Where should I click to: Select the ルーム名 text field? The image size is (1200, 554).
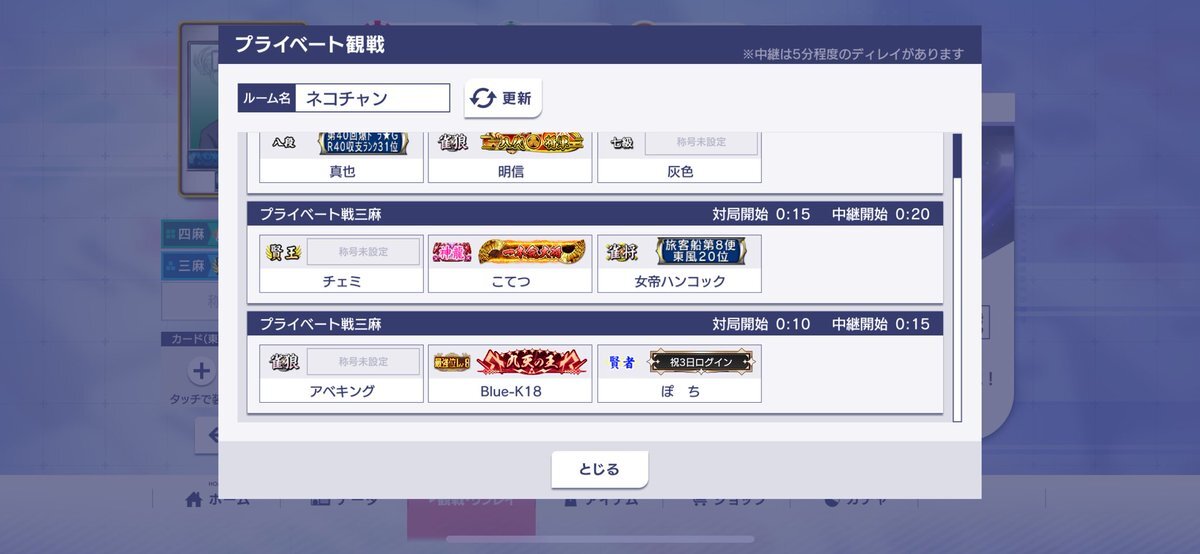[x=373, y=98]
